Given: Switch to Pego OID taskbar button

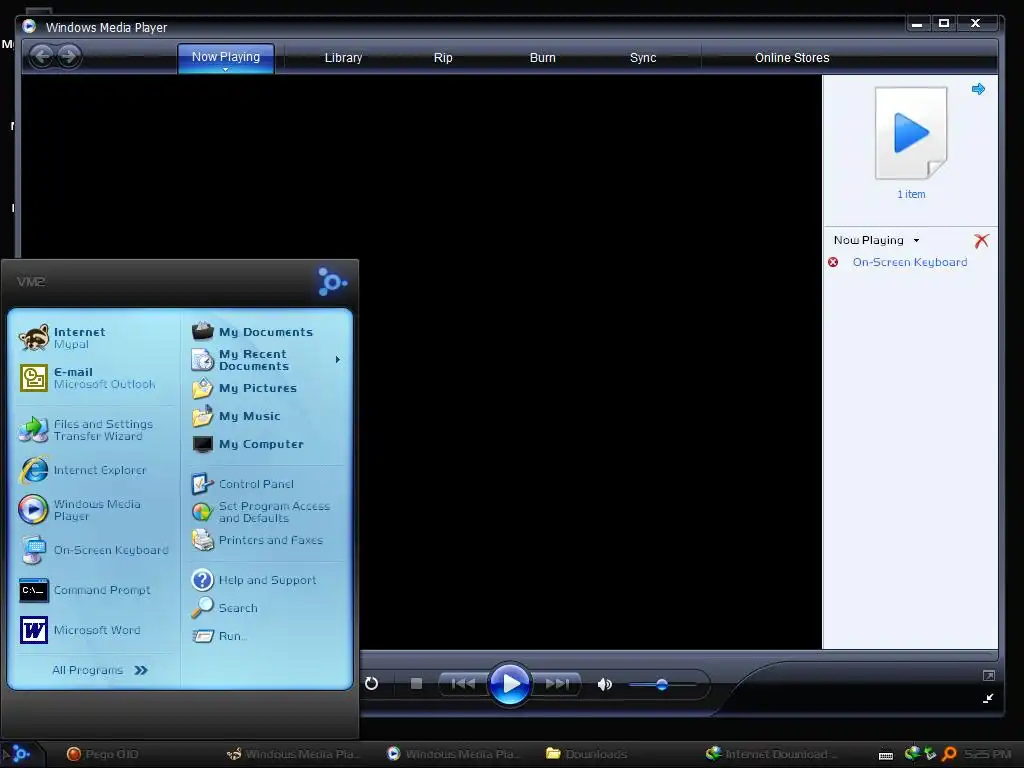Looking at the screenshot, I should pos(104,754).
